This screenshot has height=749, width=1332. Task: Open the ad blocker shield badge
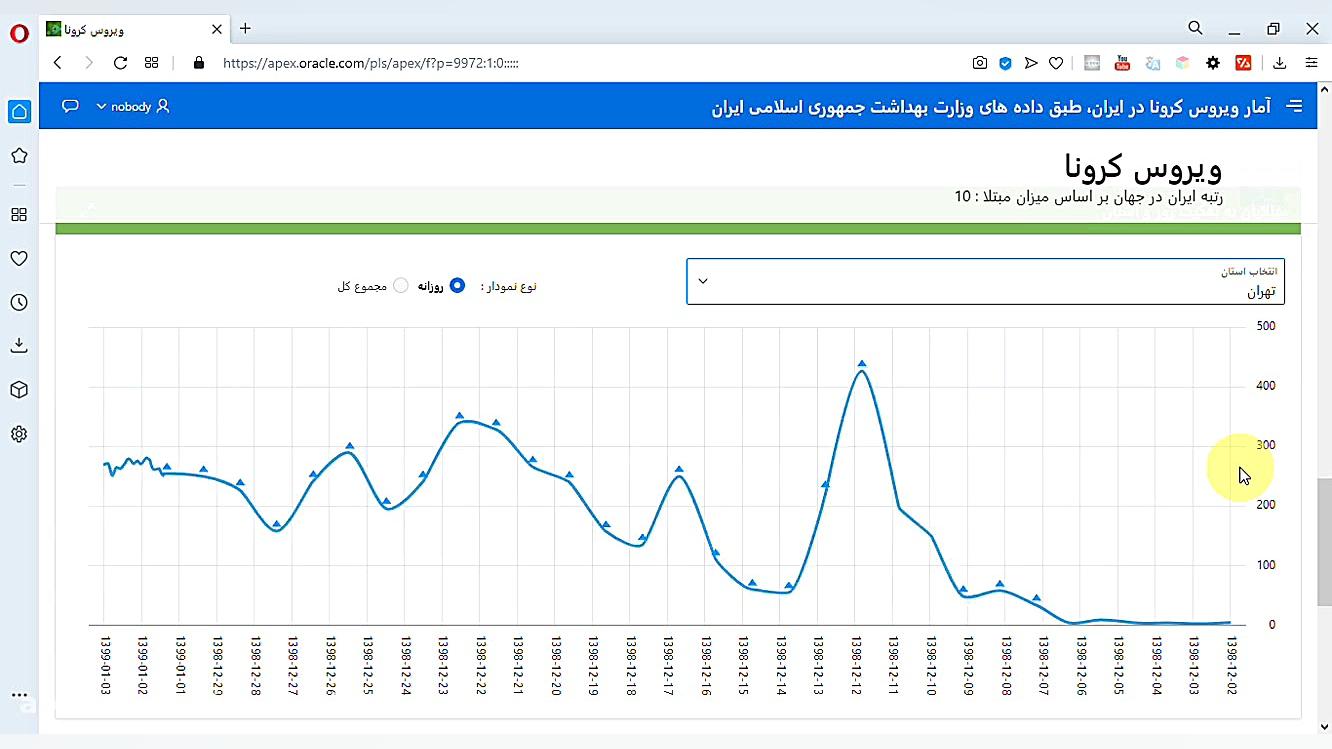[1005, 62]
